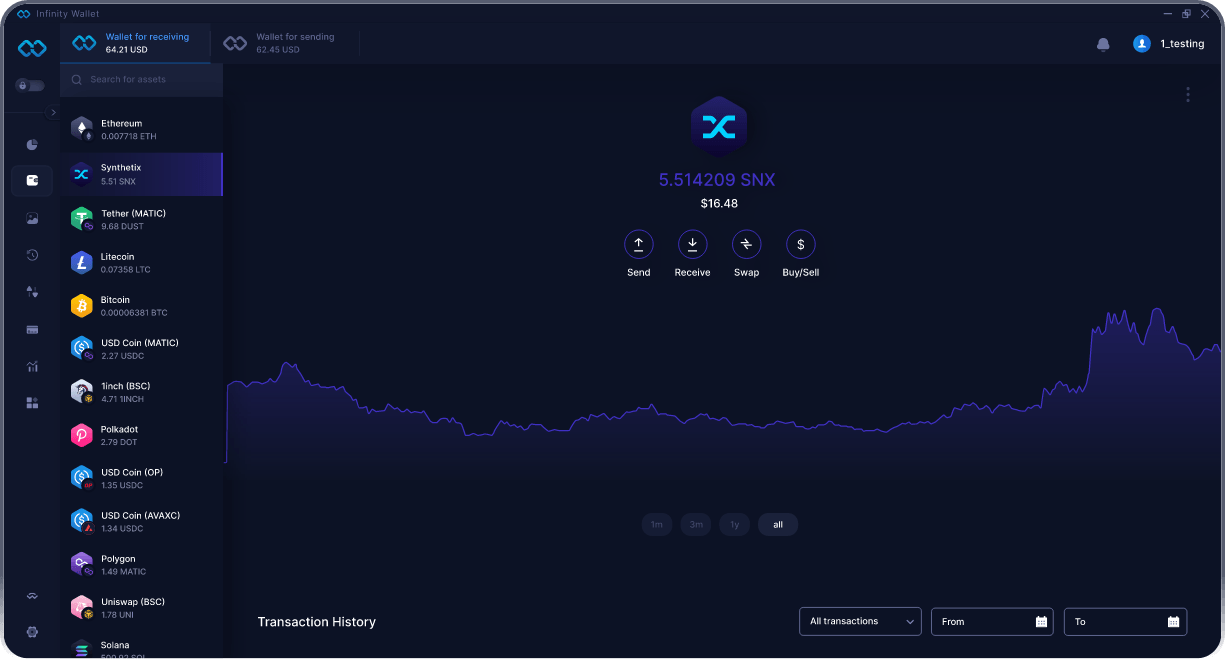The width and height of the screenshot is (1225, 662).
Task: Click the Infinity Wallet logo in sidebar
Action: 32,48
